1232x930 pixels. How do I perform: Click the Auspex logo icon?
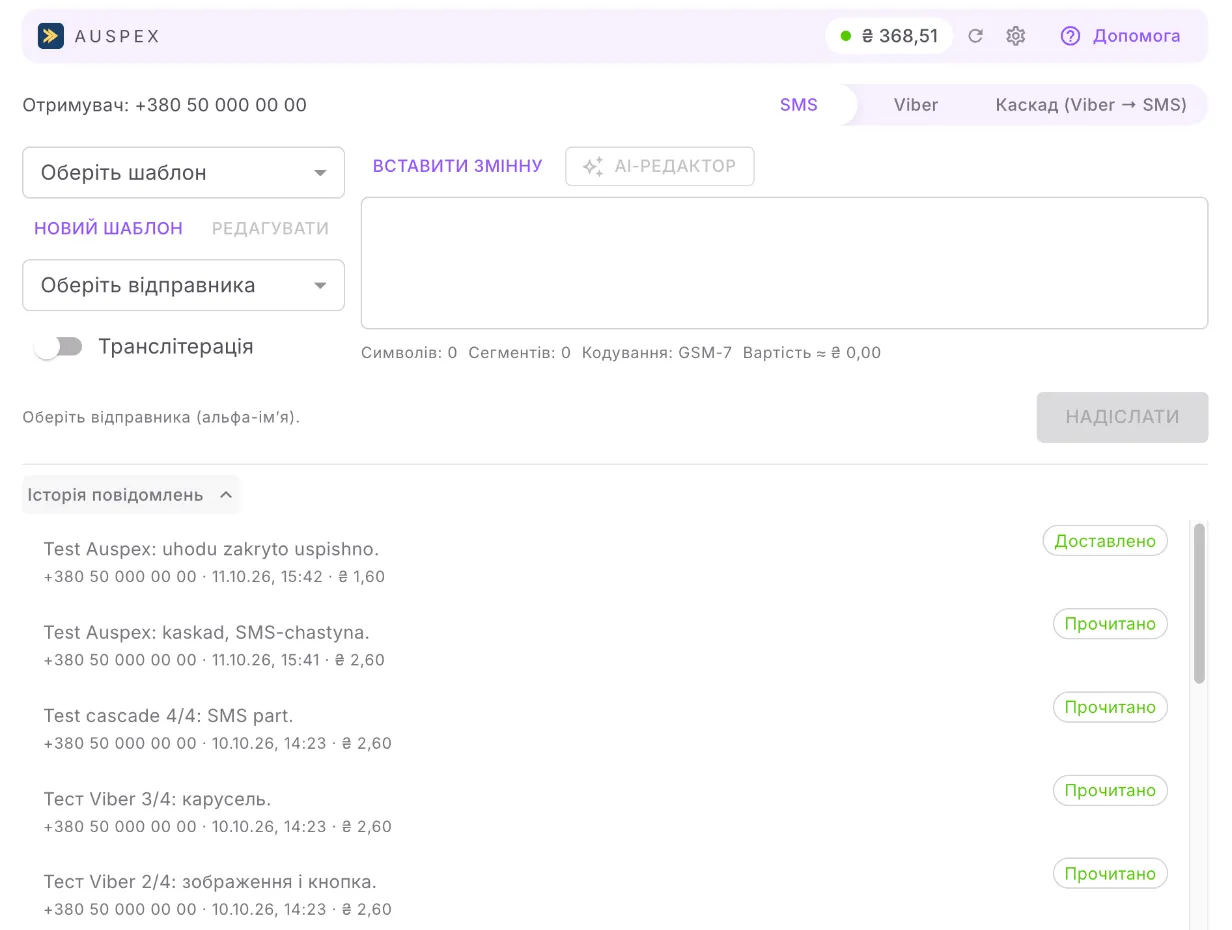[51, 36]
